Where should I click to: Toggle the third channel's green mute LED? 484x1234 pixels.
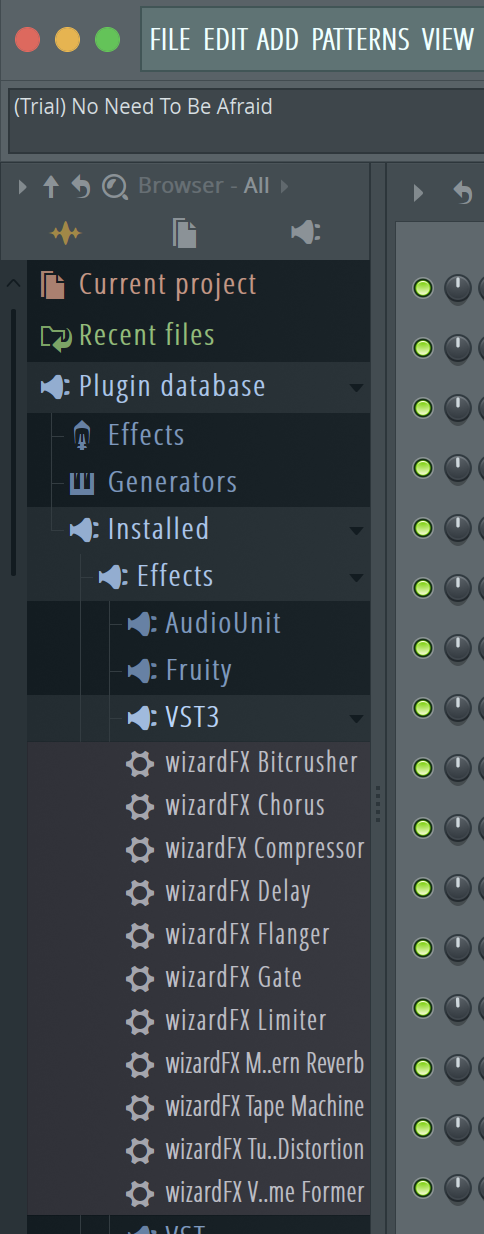tap(422, 408)
